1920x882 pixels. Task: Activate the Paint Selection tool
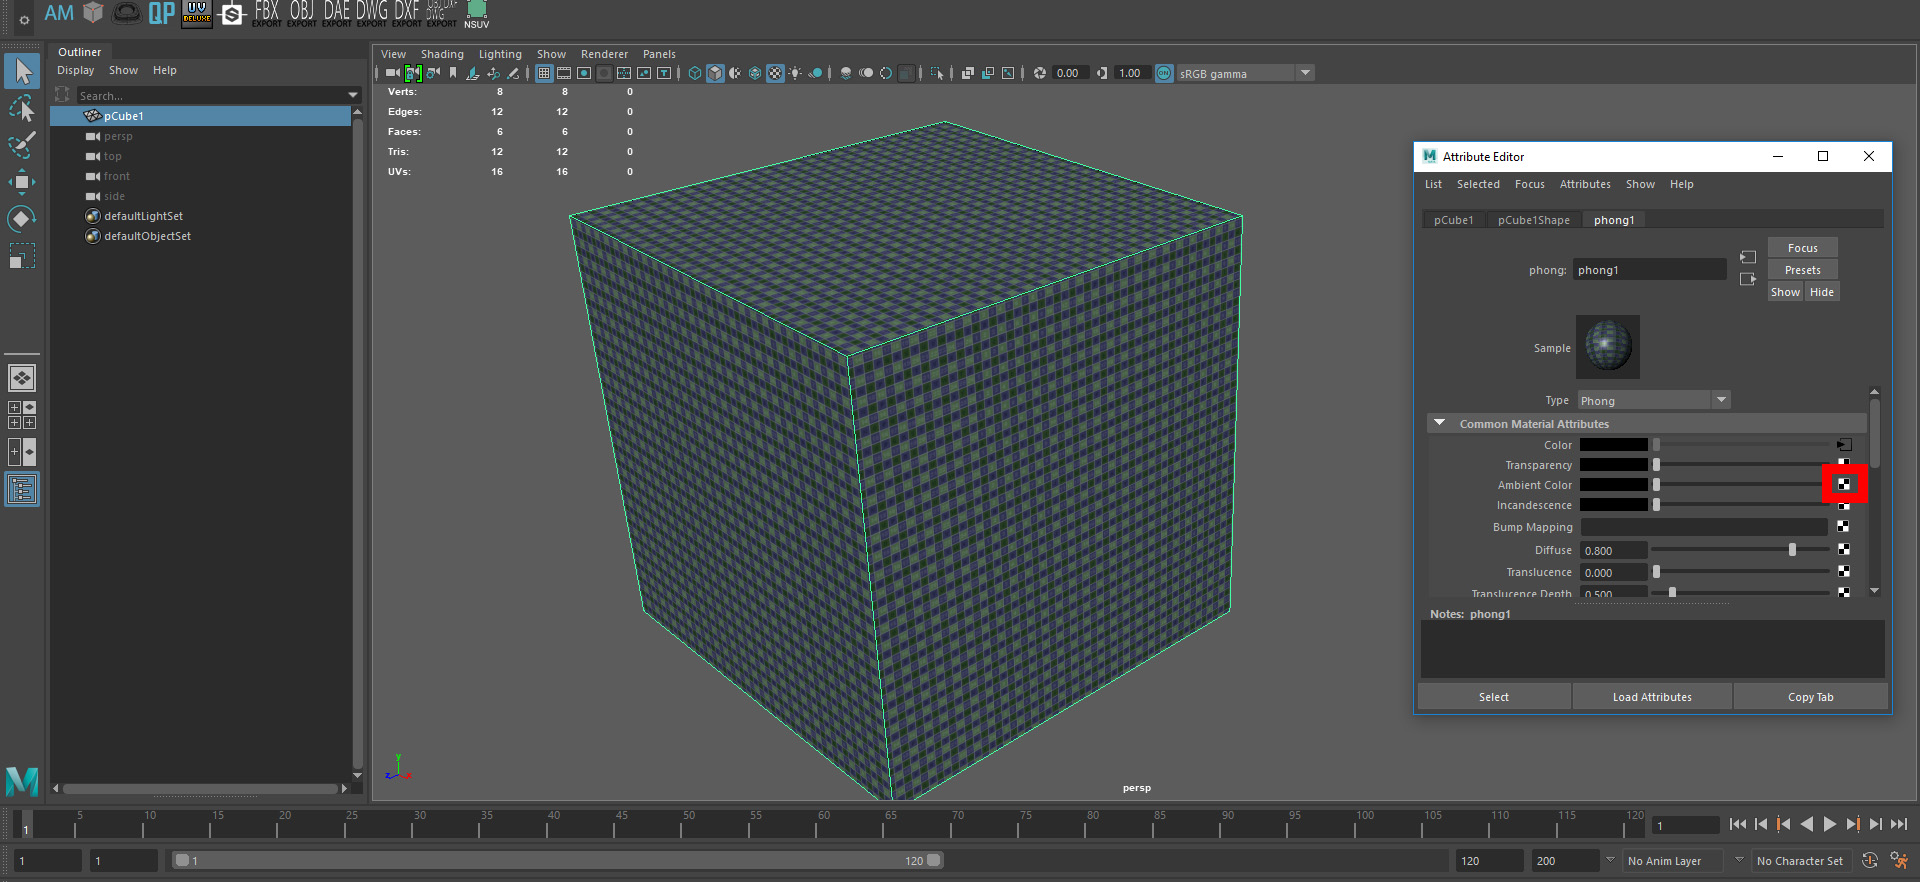click(x=22, y=145)
